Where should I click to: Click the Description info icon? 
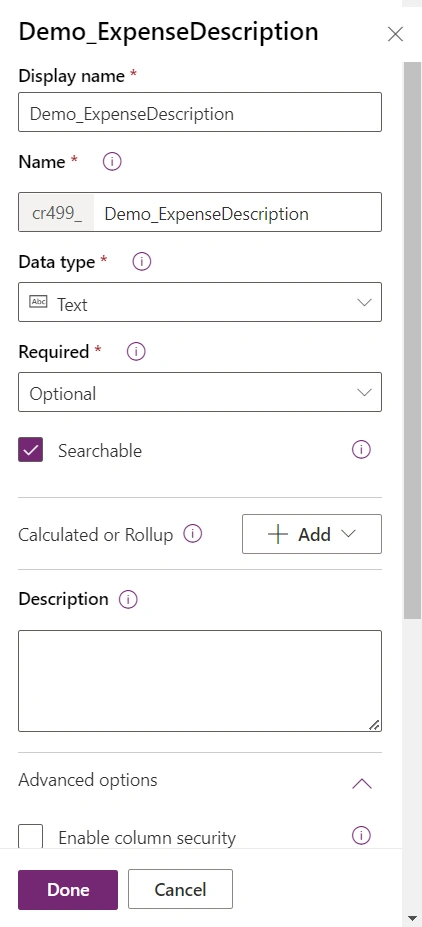point(128,599)
